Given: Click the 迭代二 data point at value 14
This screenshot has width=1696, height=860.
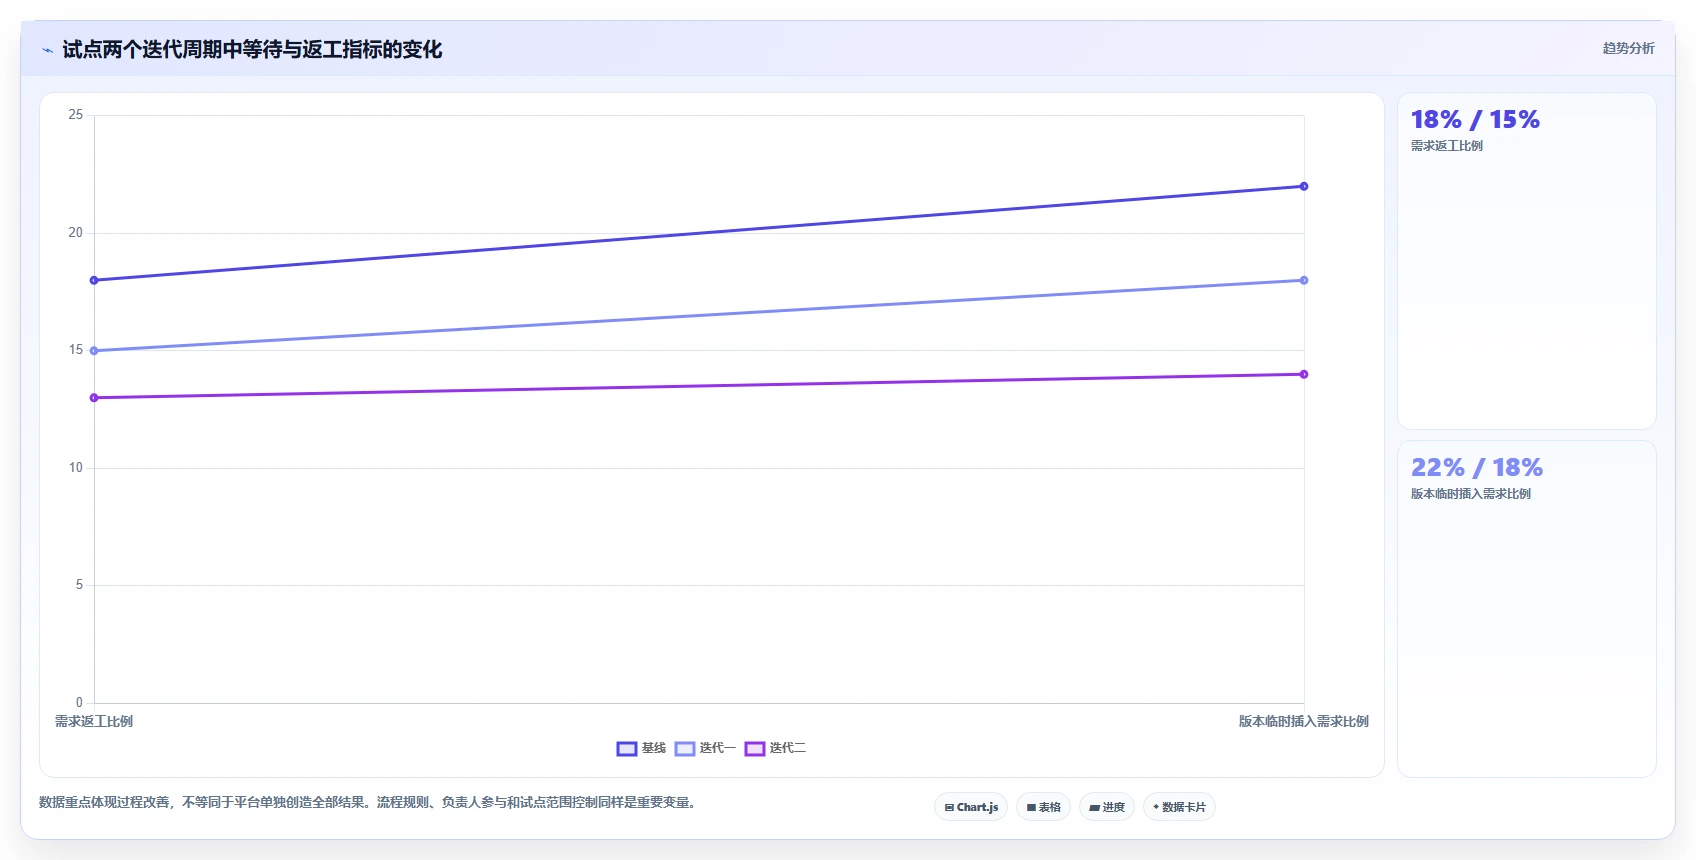Looking at the screenshot, I should coord(1304,374).
